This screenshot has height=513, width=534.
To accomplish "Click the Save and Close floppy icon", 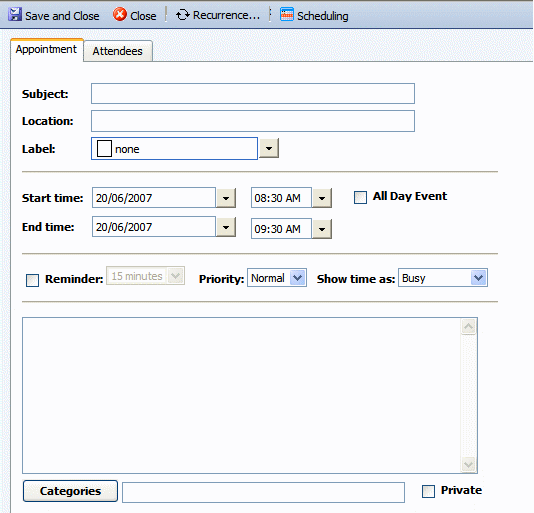I will click(15, 15).
